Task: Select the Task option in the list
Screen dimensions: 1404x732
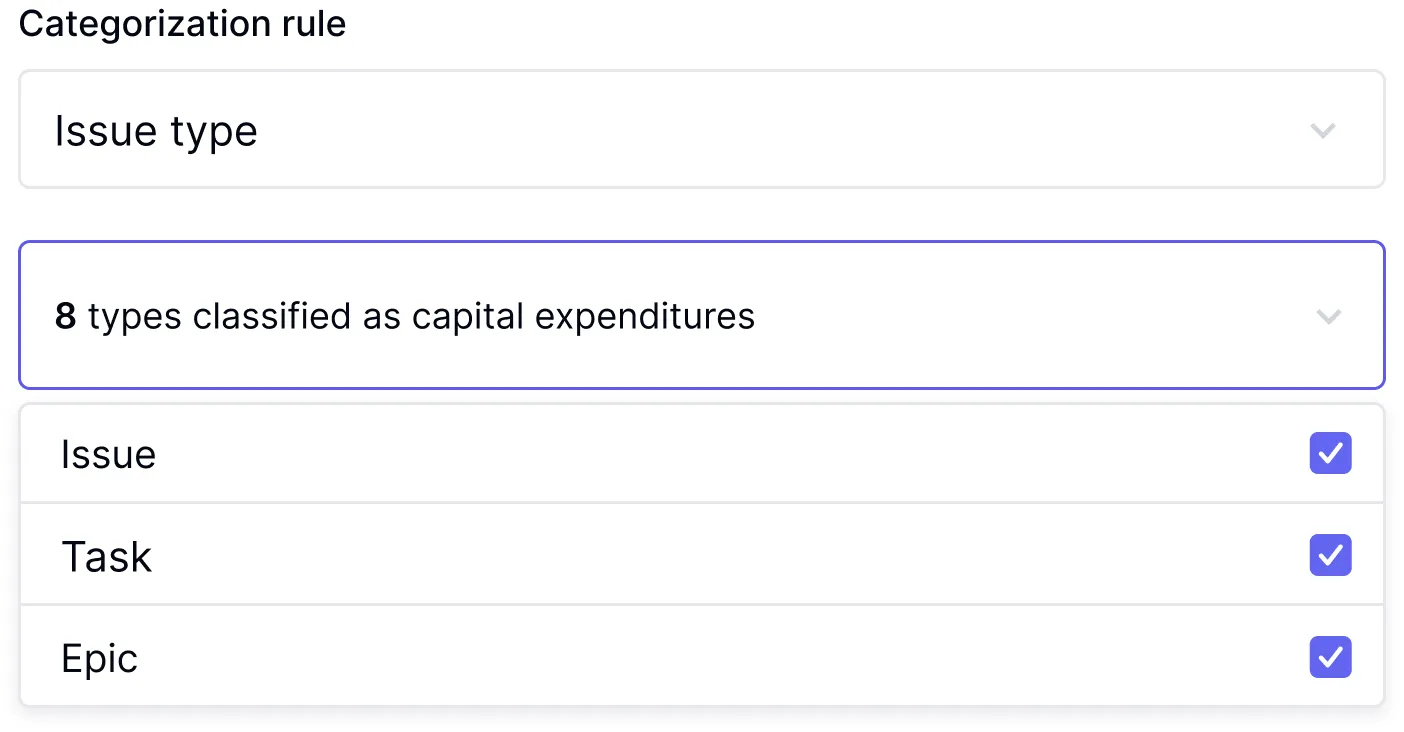Action: point(701,555)
